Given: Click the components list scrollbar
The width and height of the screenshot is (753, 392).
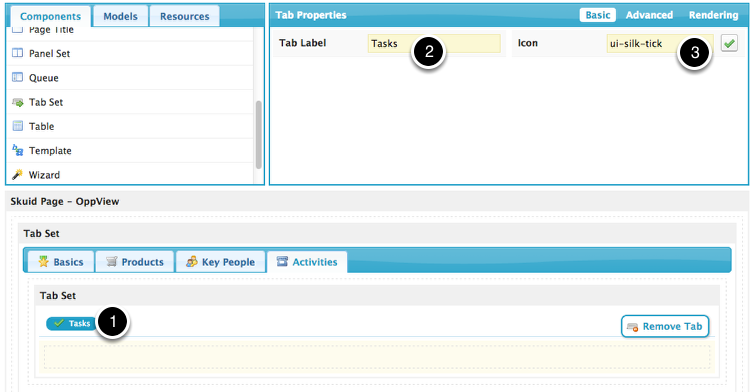Looking at the screenshot, I should point(259,135).
